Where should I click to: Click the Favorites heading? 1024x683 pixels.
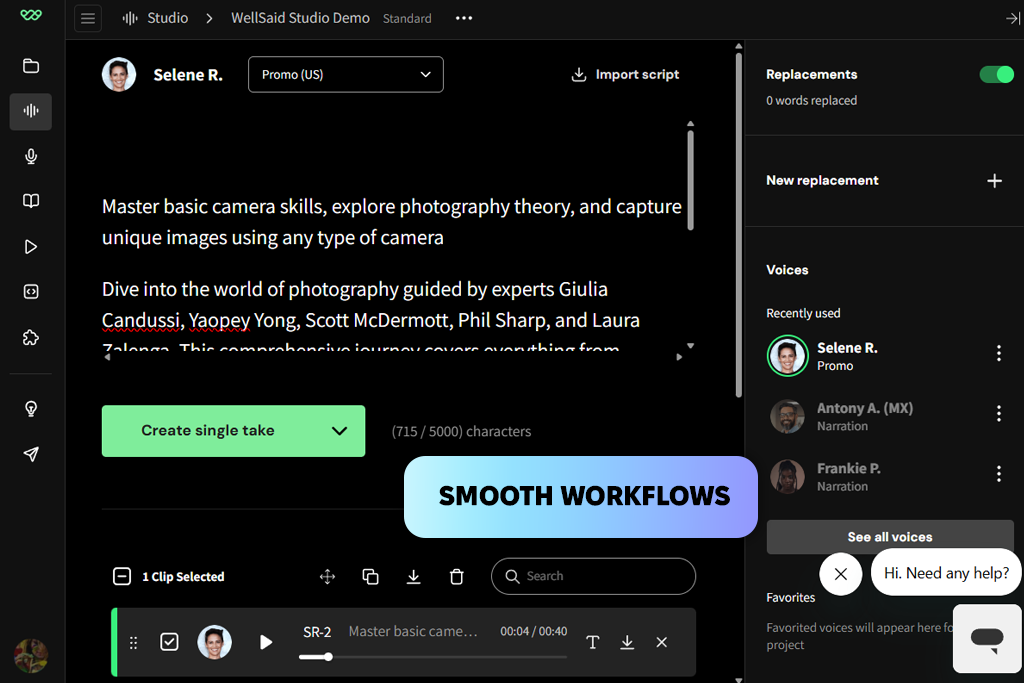[x=790, y=597]
